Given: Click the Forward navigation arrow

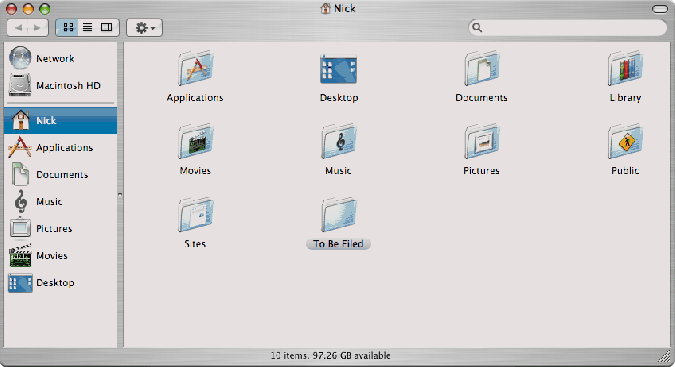Looking at the screenshot, I should click(x=38, y=28).
